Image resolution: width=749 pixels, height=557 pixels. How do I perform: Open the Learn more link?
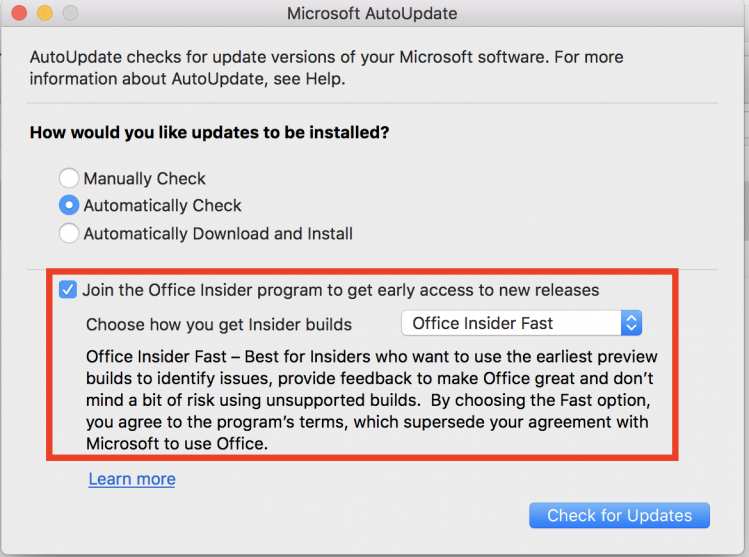click(x=132, y=479)
